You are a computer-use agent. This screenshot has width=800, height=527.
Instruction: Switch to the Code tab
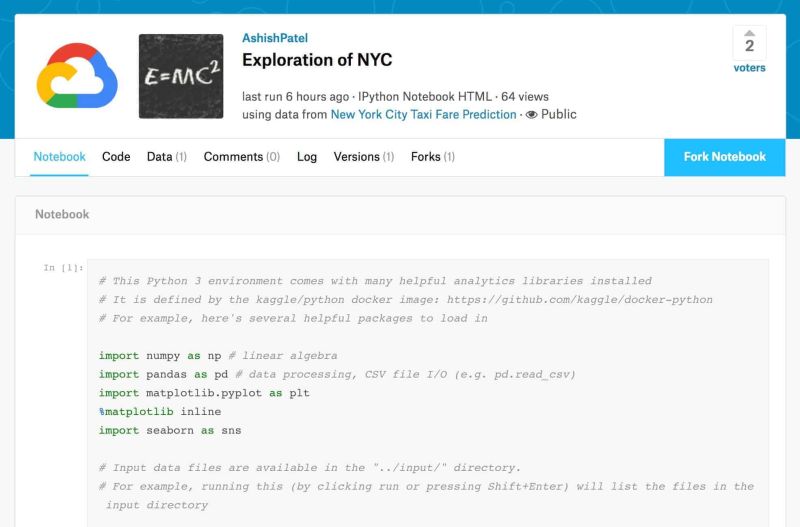pyautogui.click(x=116, y=157)
